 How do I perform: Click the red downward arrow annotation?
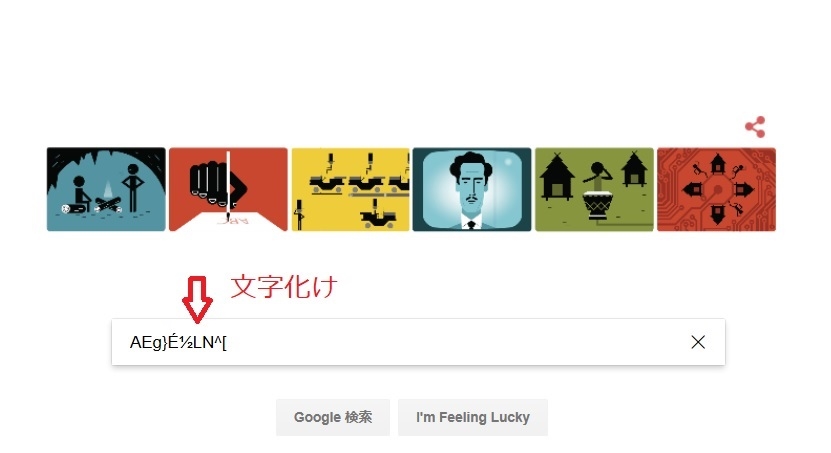197,299
